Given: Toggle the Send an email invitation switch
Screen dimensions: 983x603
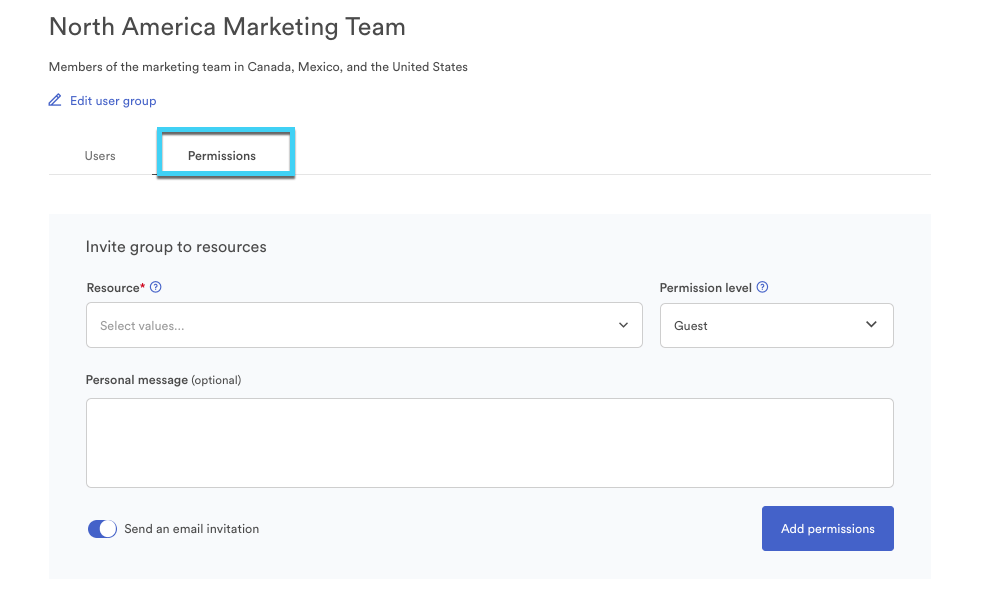Looking at the screenshot, I should point(102,529).
